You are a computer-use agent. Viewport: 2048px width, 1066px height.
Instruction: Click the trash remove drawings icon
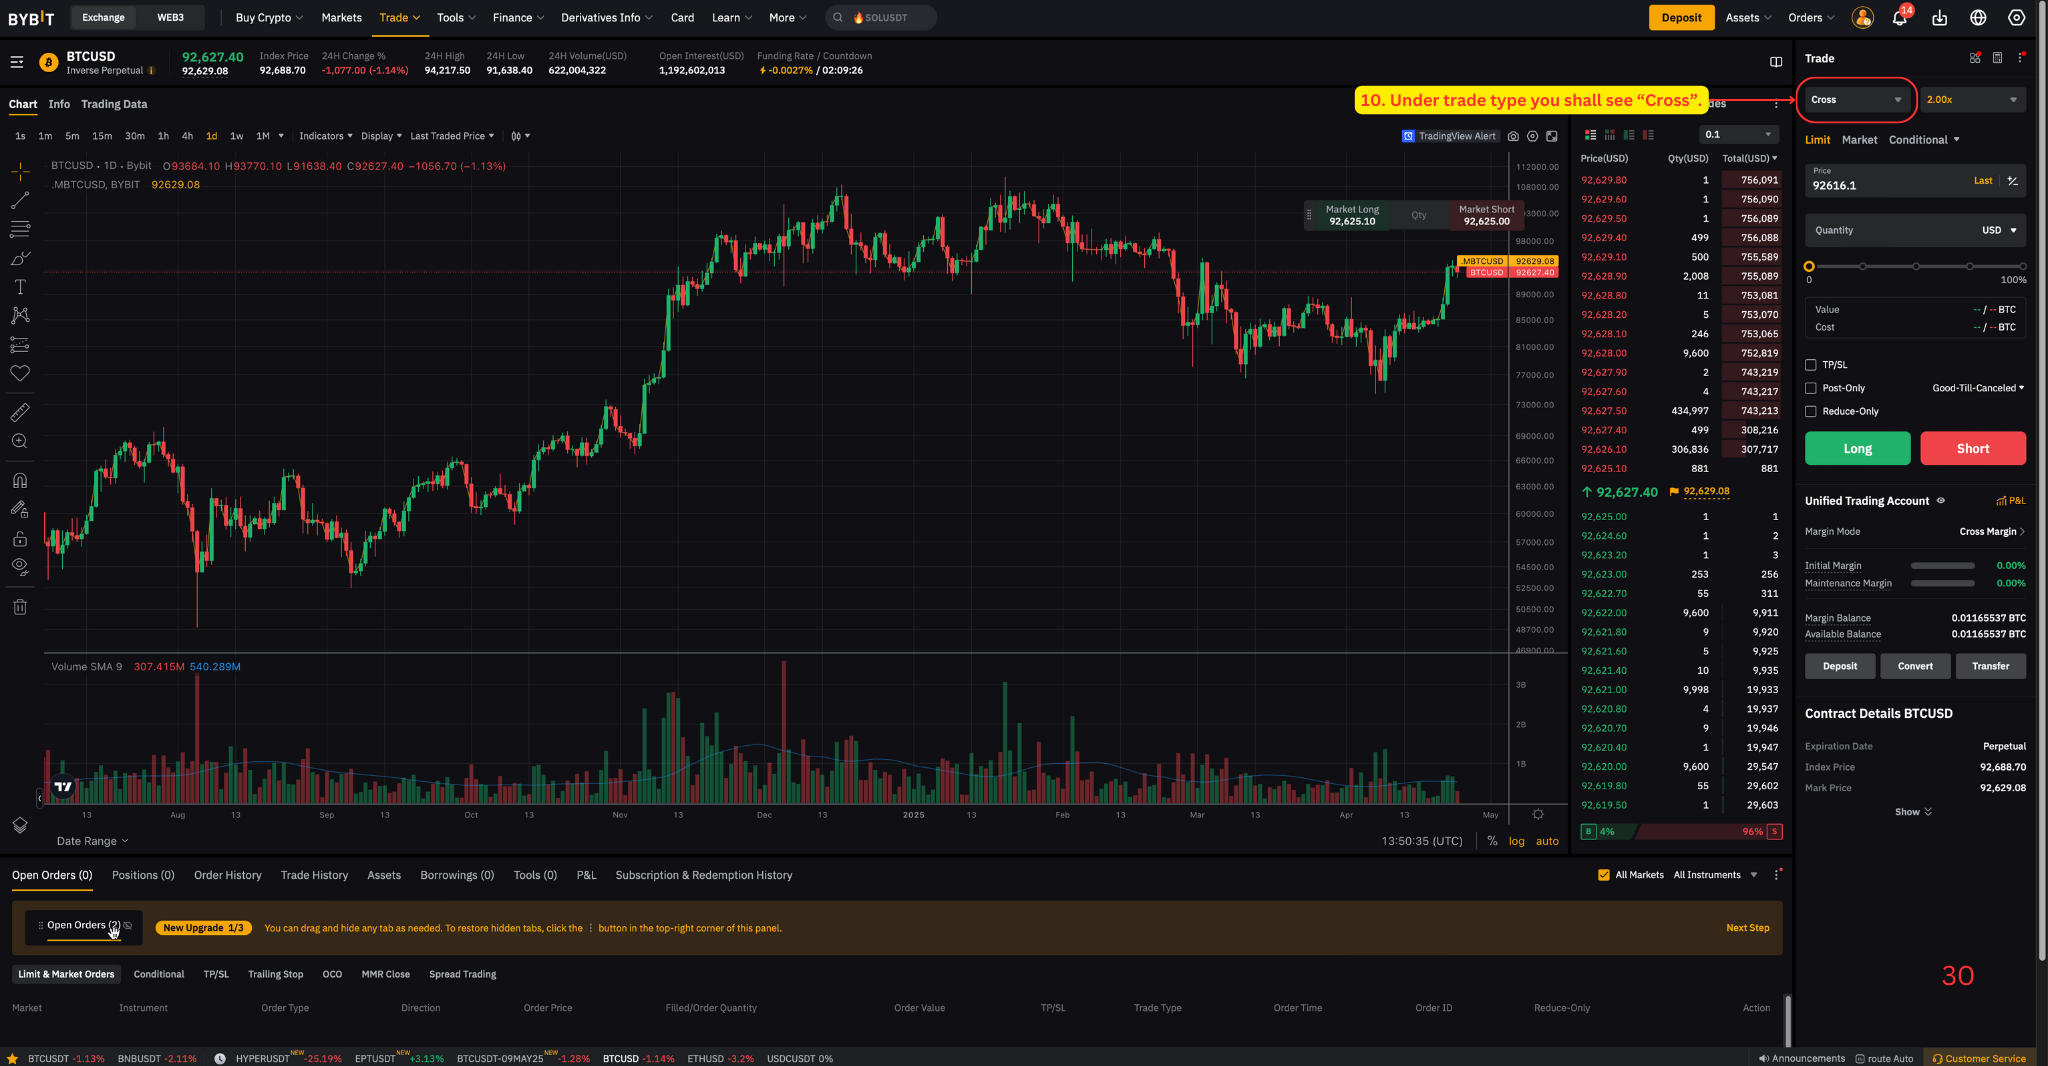(20, 607)
